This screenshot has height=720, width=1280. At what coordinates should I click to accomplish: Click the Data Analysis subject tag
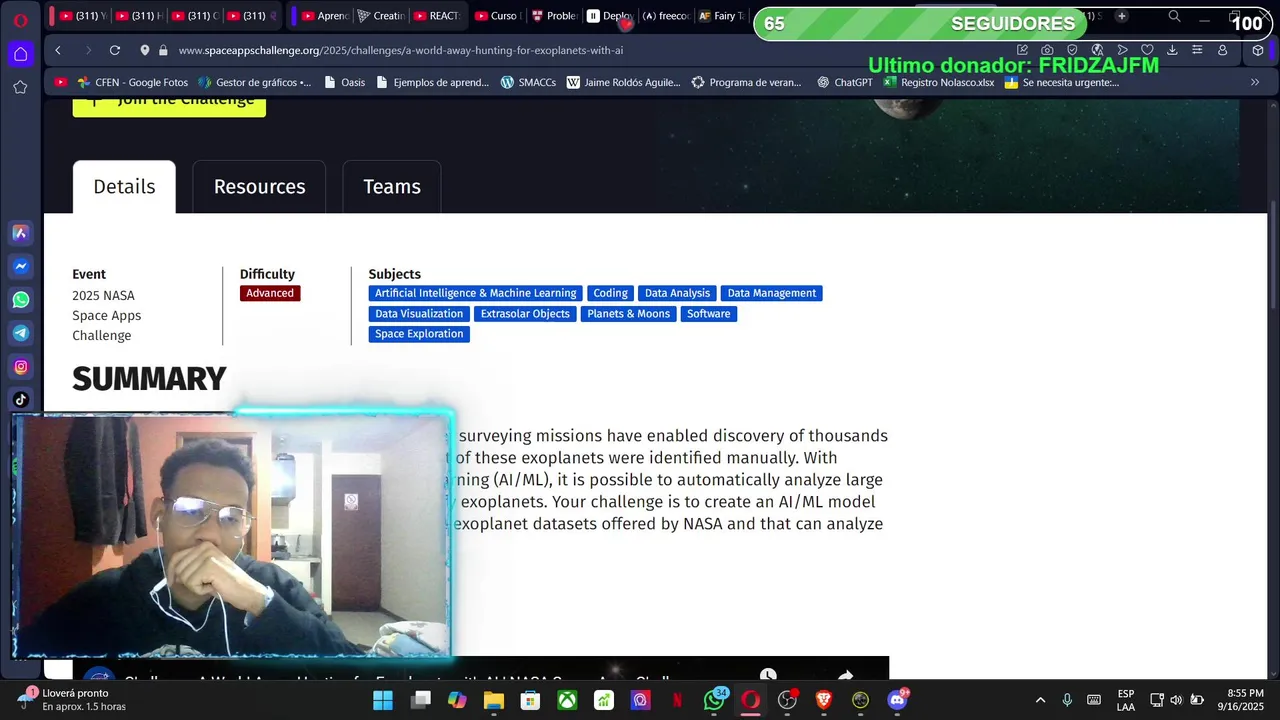click(677, 293)
